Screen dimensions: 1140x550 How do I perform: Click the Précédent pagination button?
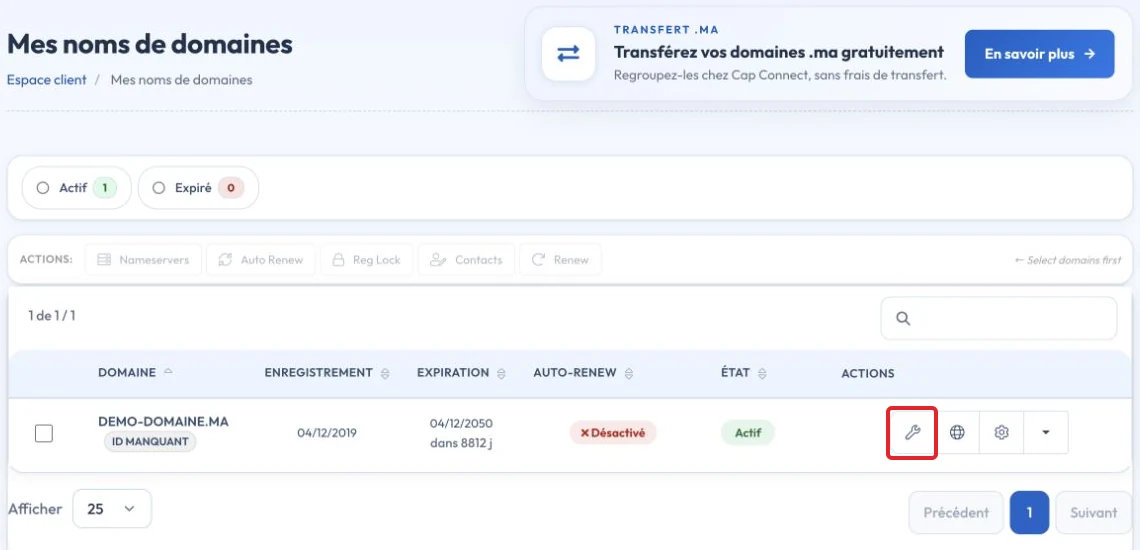pyautogui.click(x=956, y=512)
